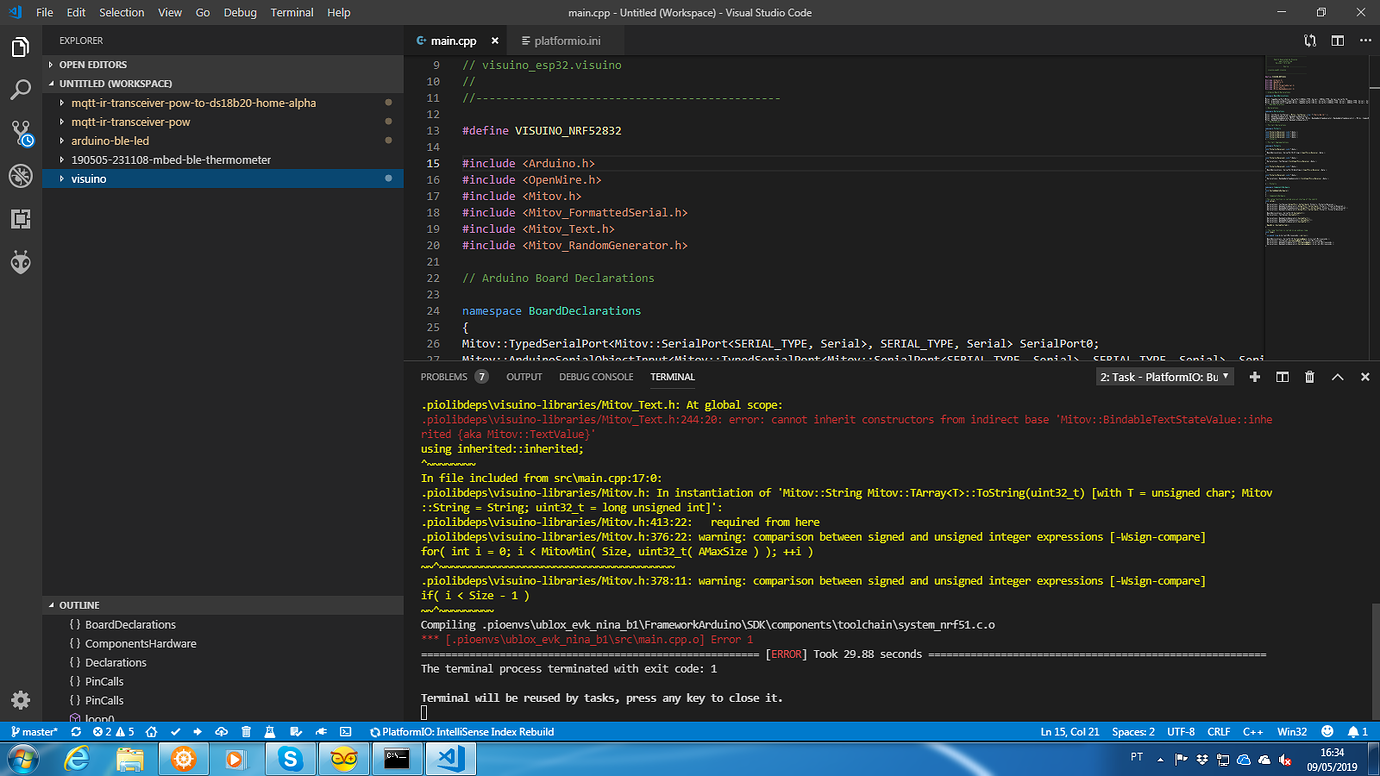Viewport: 1380px width, 776px height.
Task: Open PlatformIO Serial Monitor plug icon
Action: (319, 732)
